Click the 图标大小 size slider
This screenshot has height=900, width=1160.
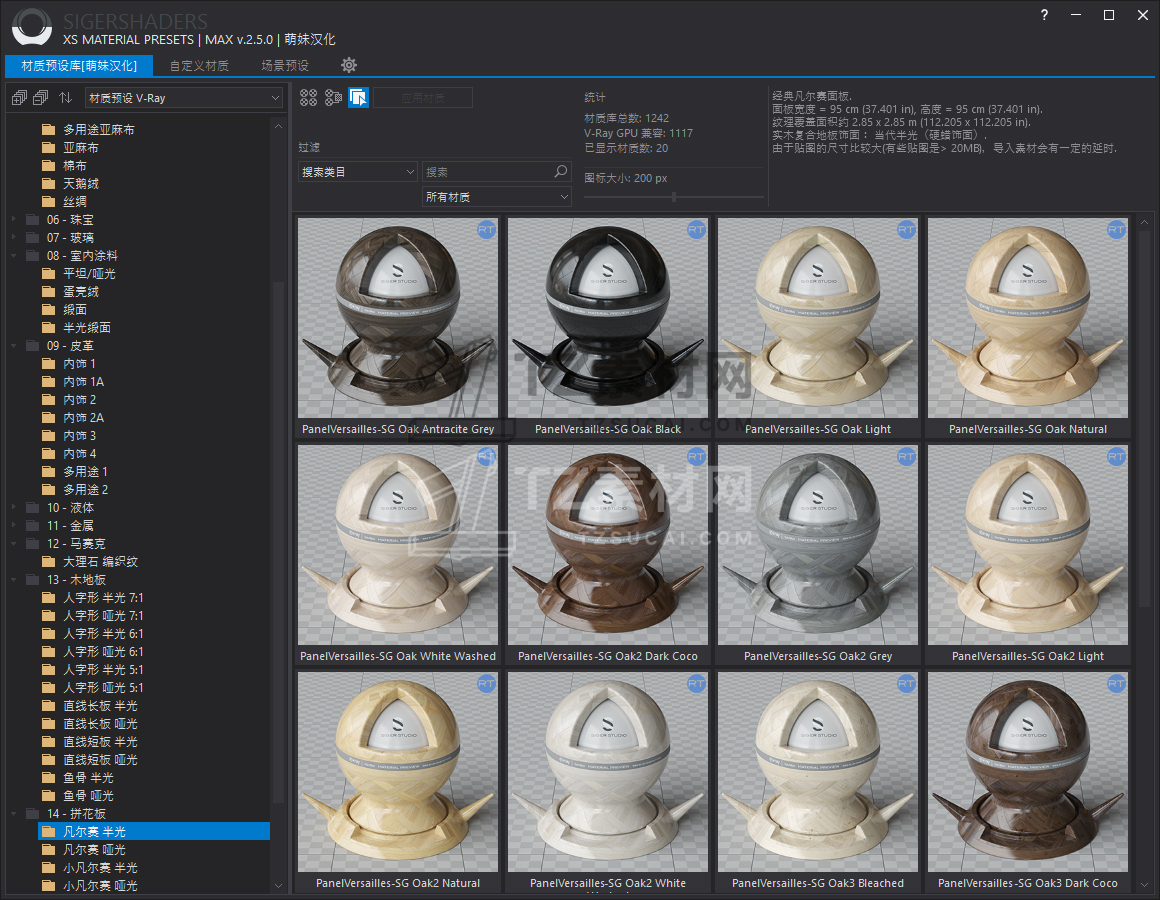[x=673, y=197]
